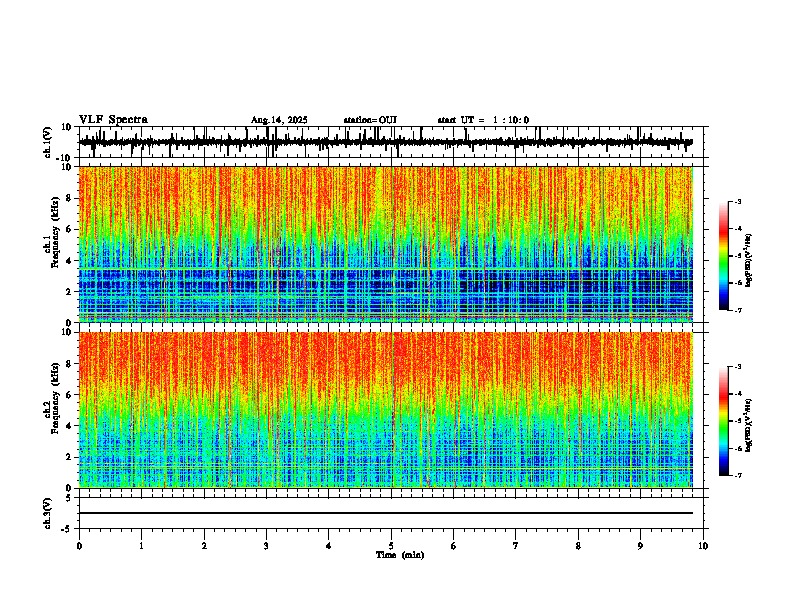The height and width of the screenshot is (612, 792).
Task: Click time axis tick label '5'
Action: coord(391,546)
